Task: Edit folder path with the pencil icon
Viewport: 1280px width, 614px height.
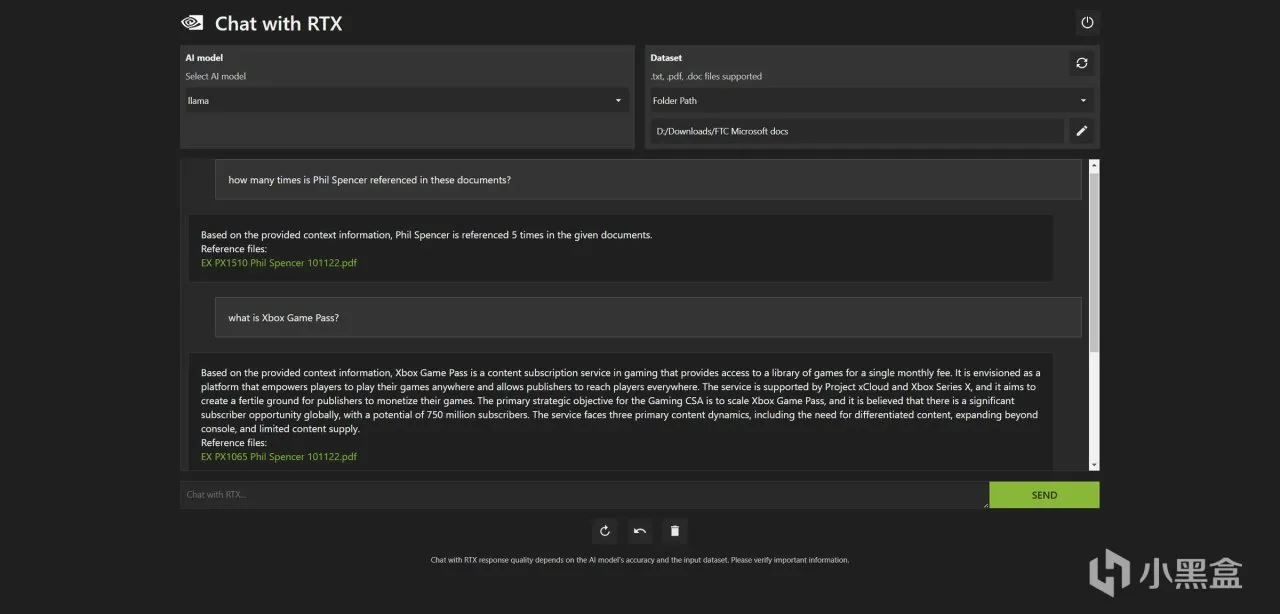Action: pyautogui.click(x=1081, y=131)
